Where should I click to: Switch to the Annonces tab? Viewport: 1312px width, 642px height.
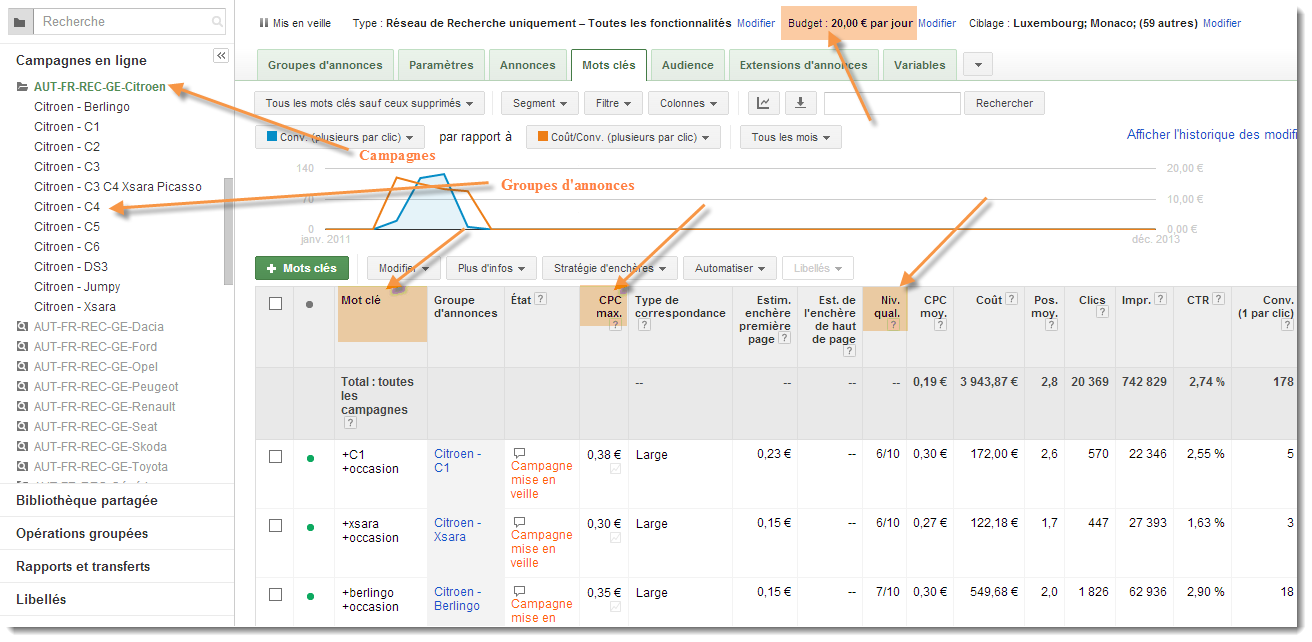pyautogui.click(x=528, y=65)
